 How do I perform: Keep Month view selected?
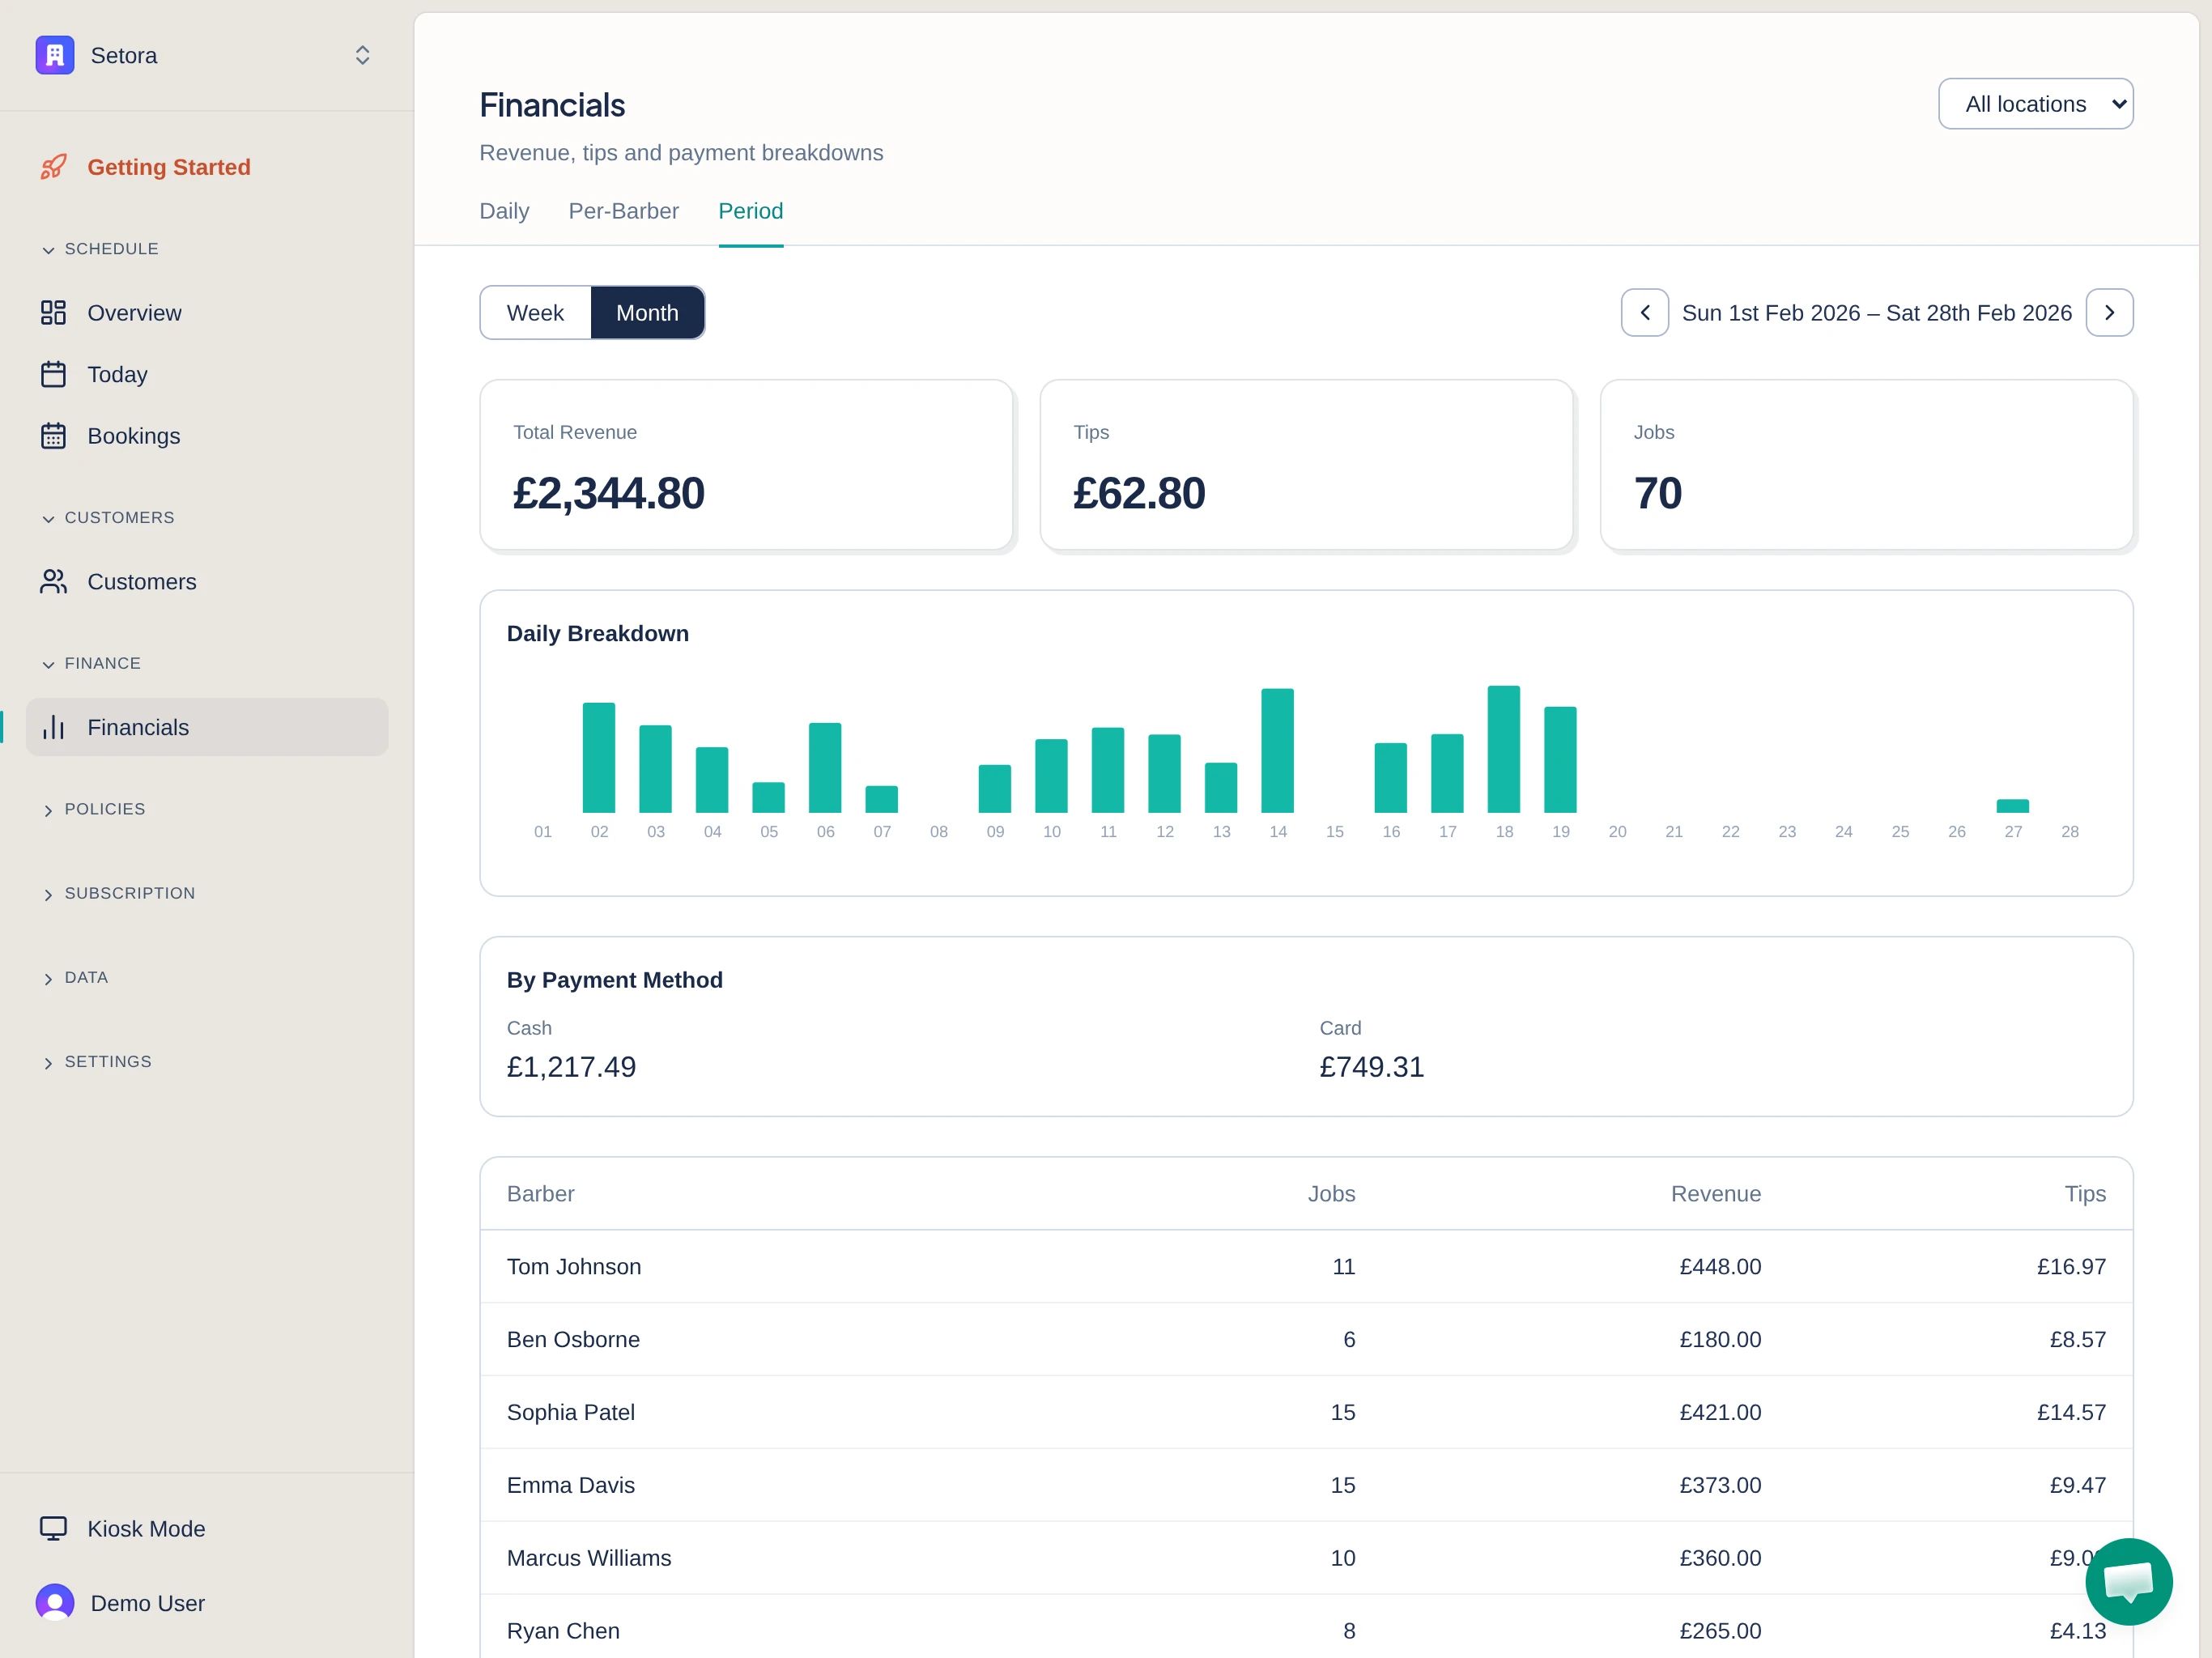click(x=648, y=312)
